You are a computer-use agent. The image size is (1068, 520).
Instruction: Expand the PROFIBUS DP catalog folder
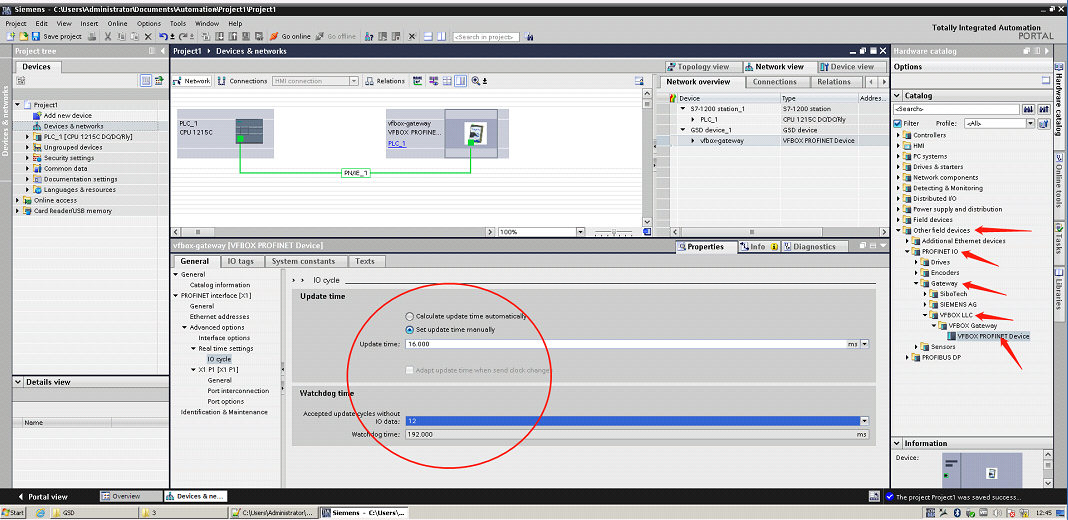pyautogui.click(x=907, y=357)
